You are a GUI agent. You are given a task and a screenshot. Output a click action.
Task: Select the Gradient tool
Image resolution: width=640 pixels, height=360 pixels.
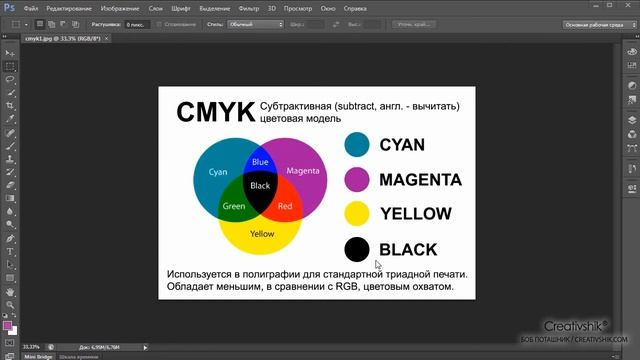[10, 198]
